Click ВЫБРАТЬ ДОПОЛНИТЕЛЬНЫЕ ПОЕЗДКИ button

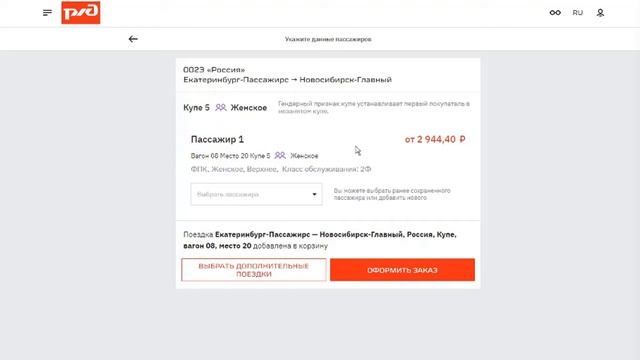click(x=254, y=270)
